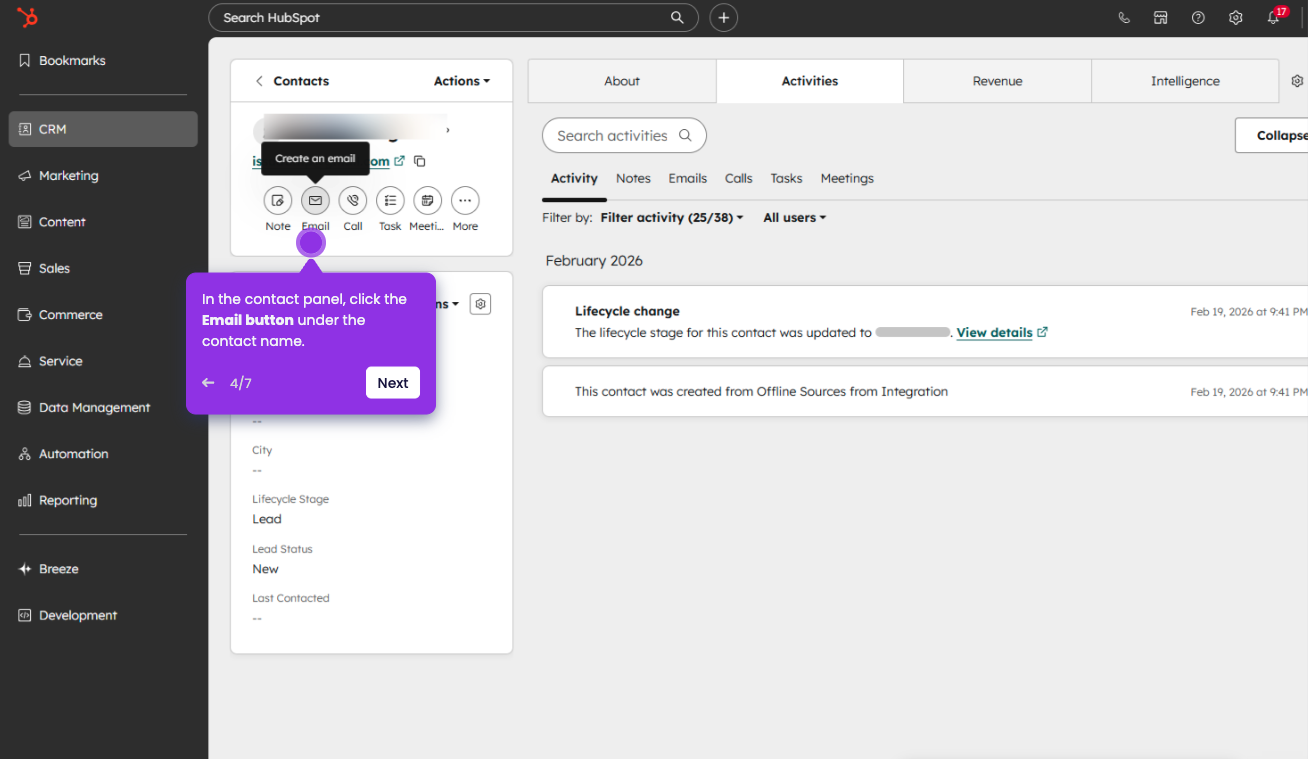This screenshot has height=759, width=1308.
Task: Open the Data Management sidebar section
Action: click(103, 408)
